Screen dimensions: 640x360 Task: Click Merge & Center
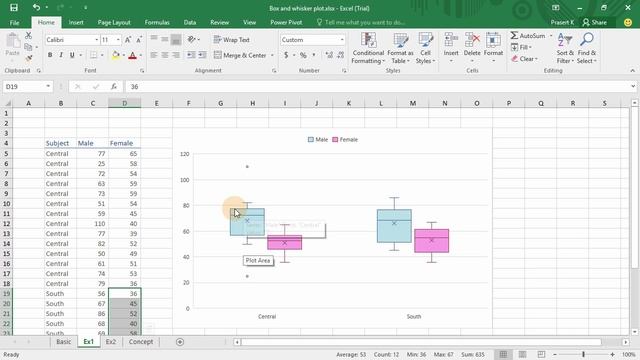click(x=240, y=55)
